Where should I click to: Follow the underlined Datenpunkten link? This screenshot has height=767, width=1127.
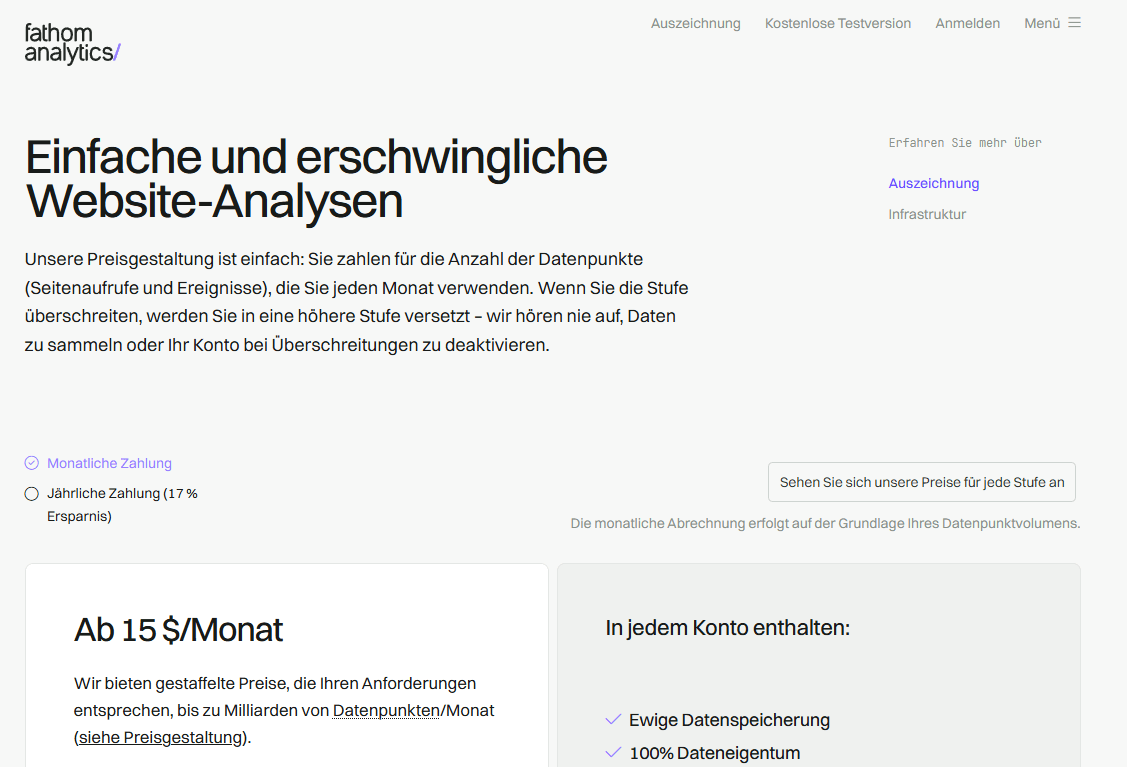click(386, 710)
